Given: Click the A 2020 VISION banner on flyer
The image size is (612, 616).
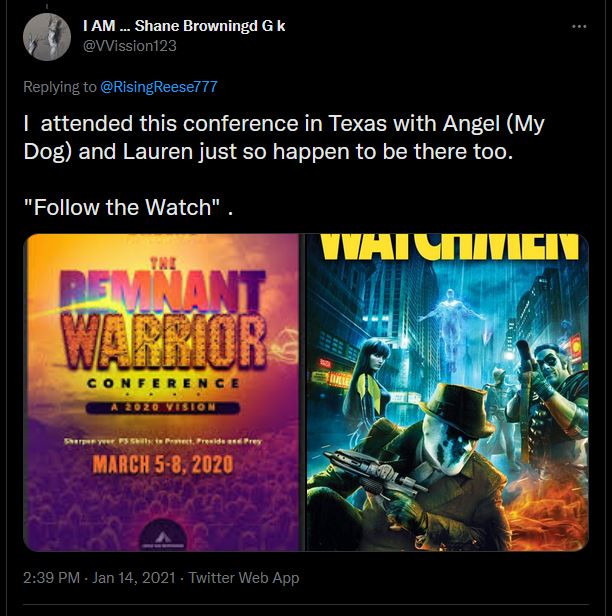Looking at the screenshot, I should [x=163, y=407].
